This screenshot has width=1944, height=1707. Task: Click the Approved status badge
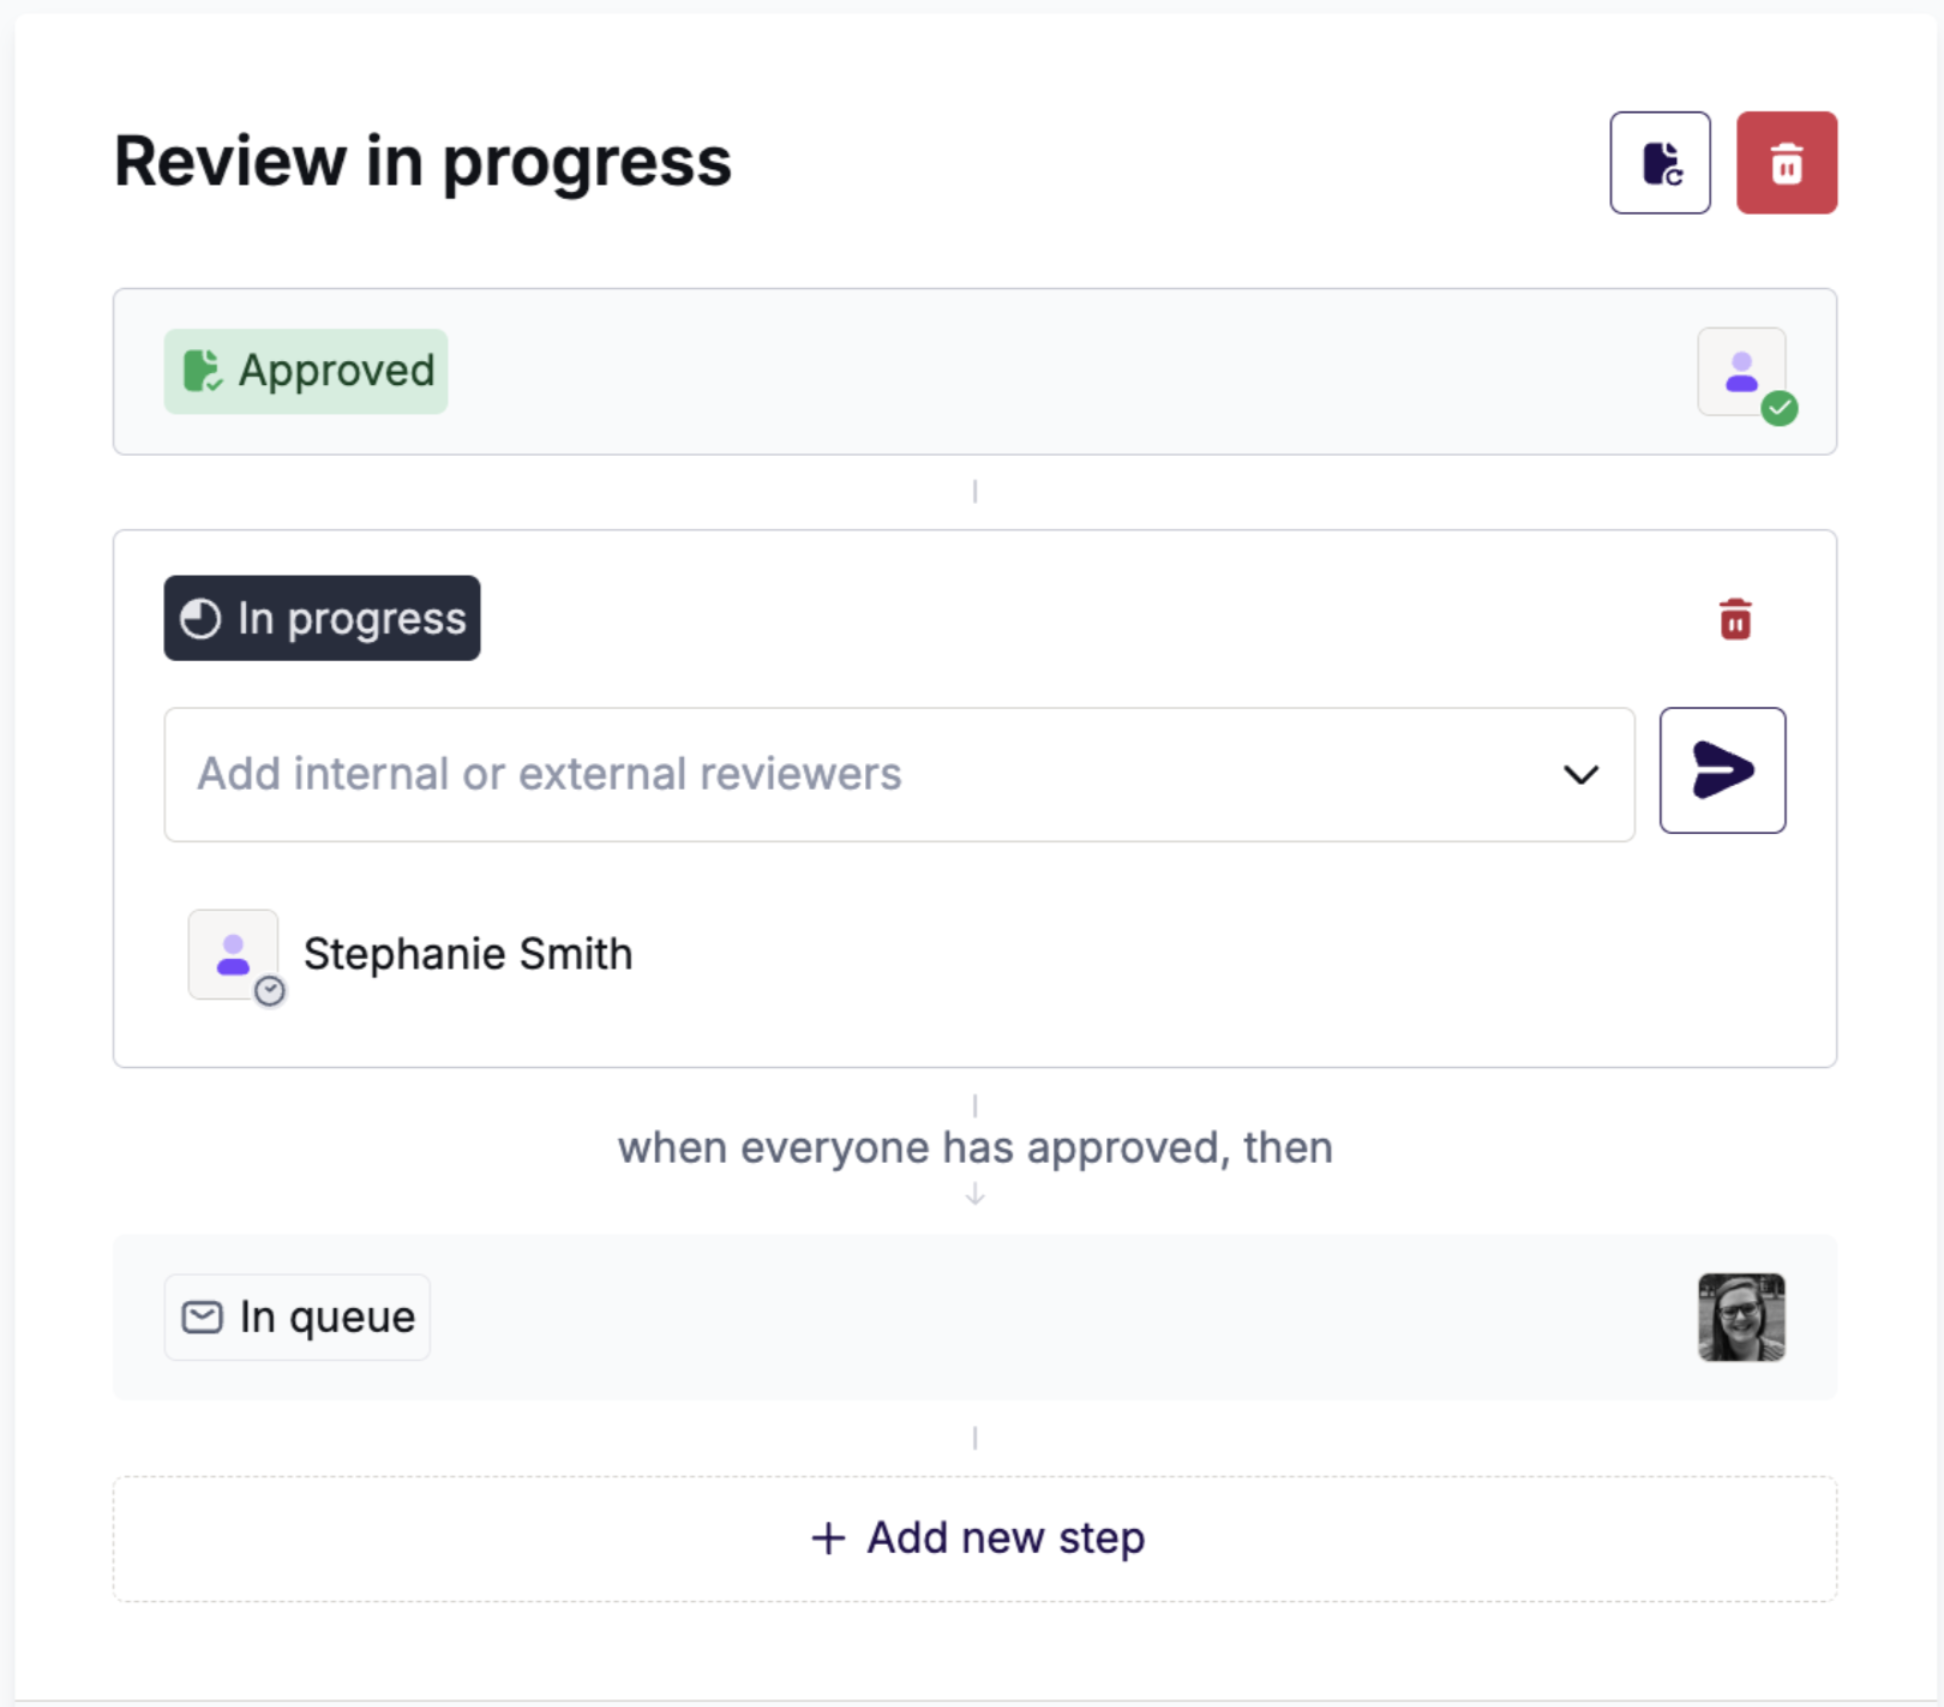point(306,371)
